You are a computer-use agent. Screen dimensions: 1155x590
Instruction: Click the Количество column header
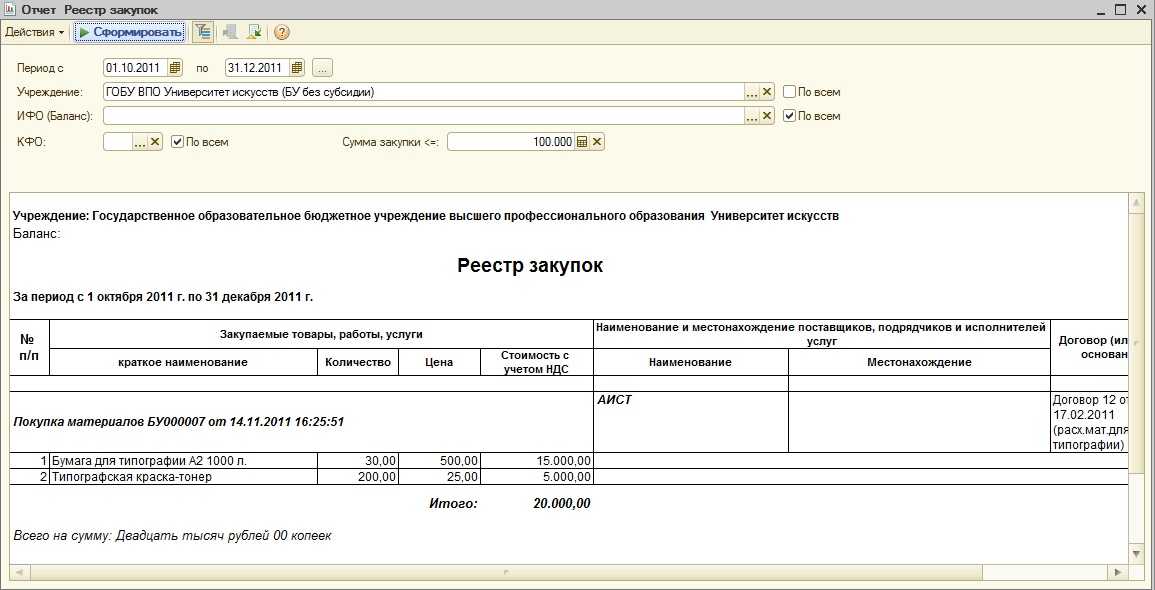pos(358,362)
